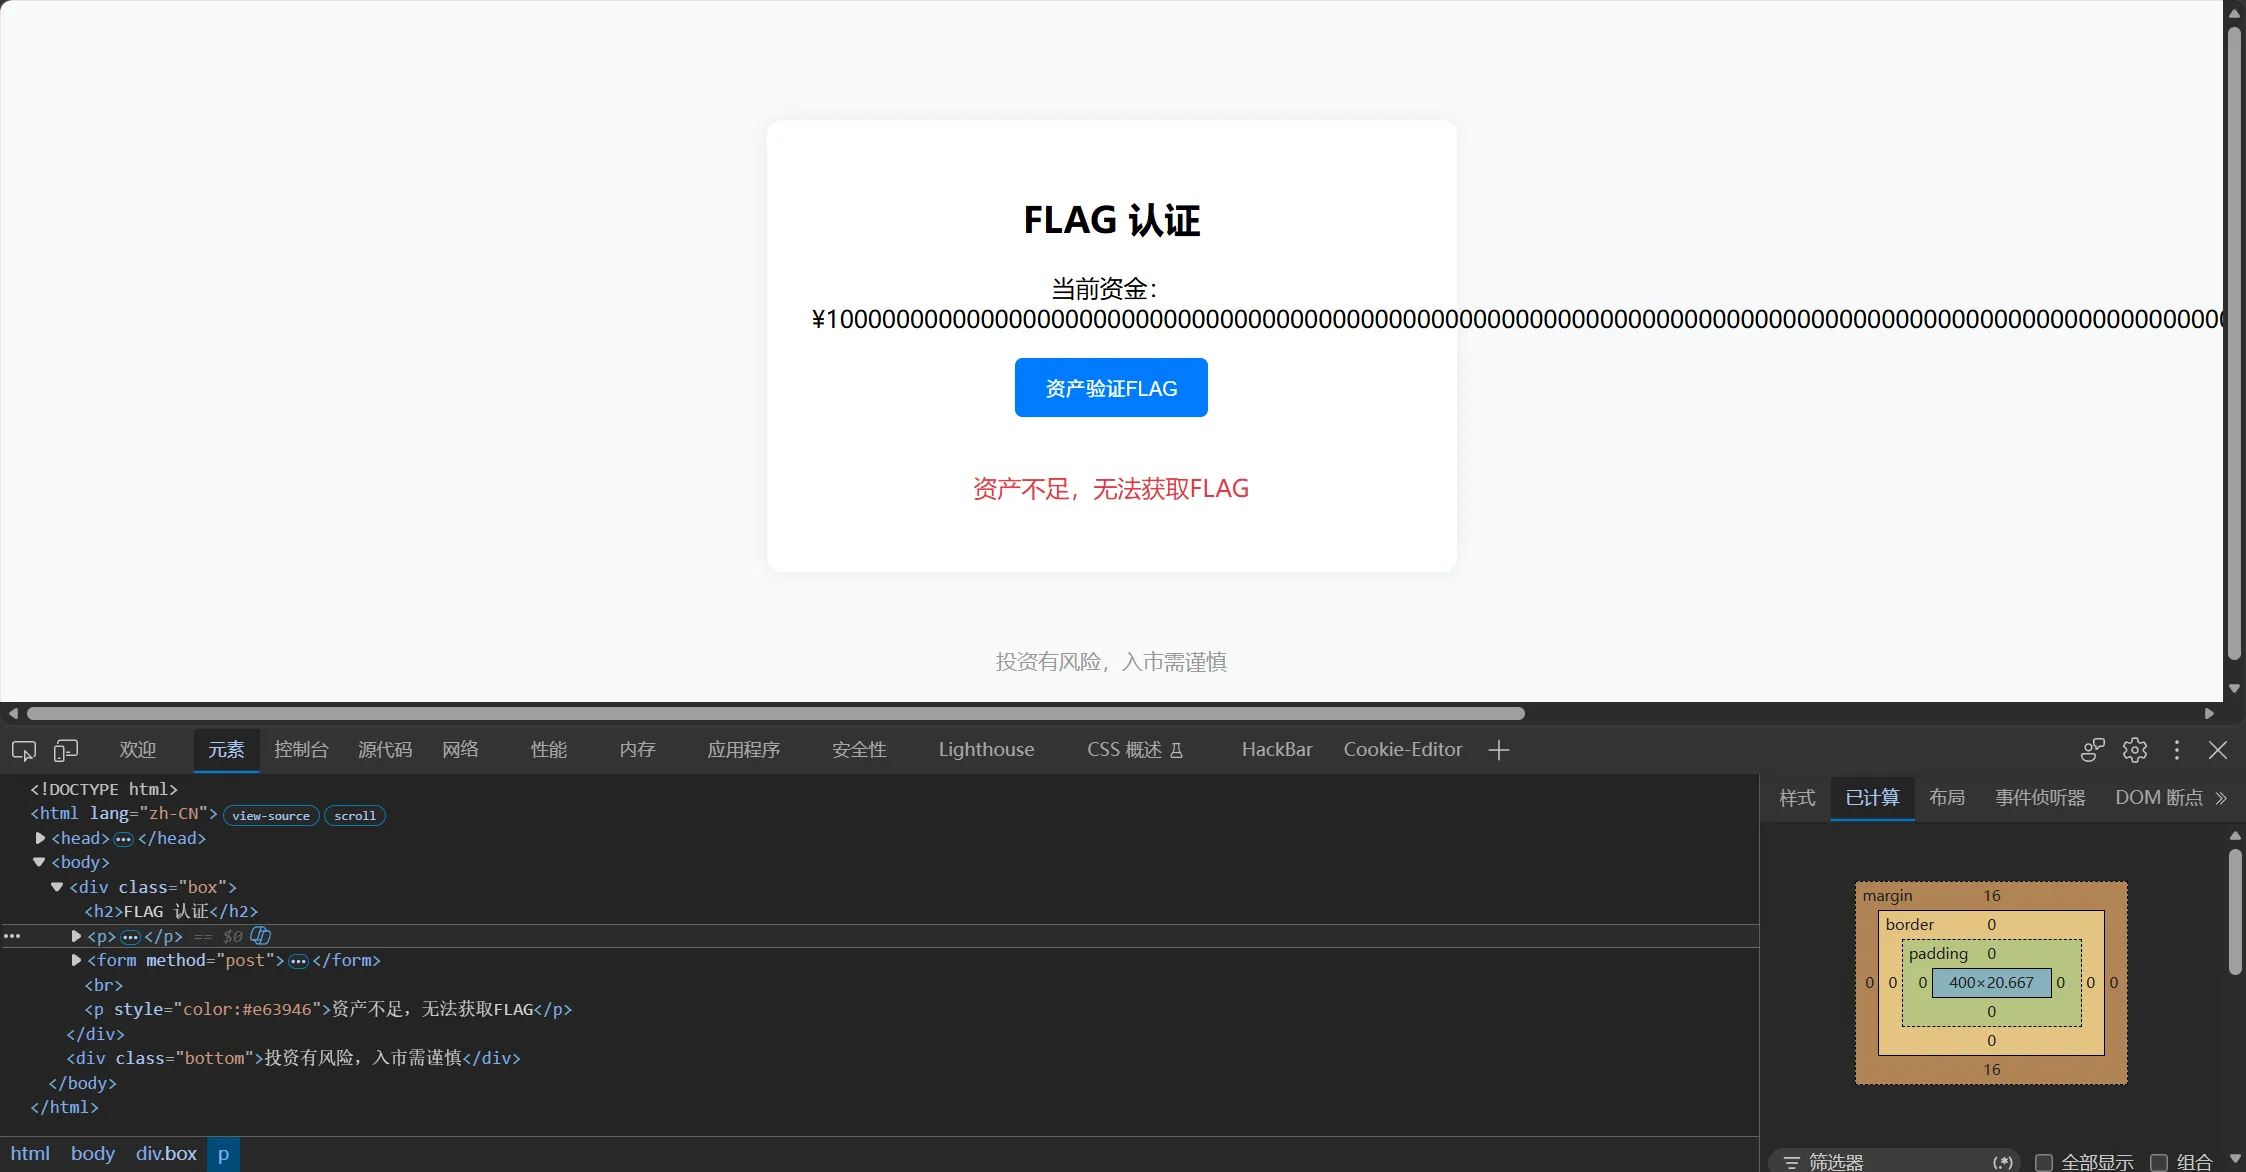Collapse the div class=box node

click(x=57, y=887)
